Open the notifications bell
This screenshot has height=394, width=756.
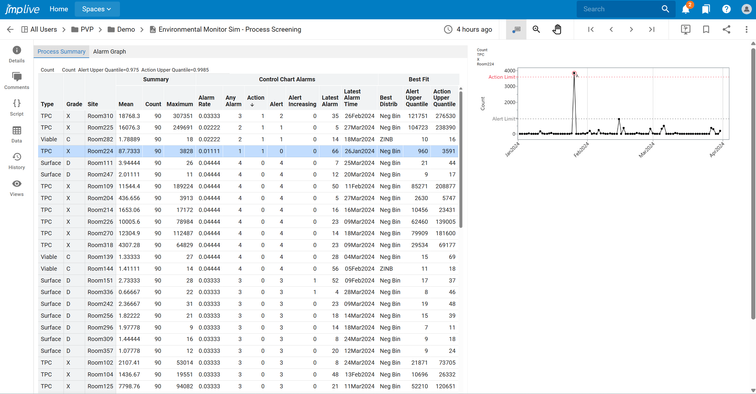coord(686,9)
